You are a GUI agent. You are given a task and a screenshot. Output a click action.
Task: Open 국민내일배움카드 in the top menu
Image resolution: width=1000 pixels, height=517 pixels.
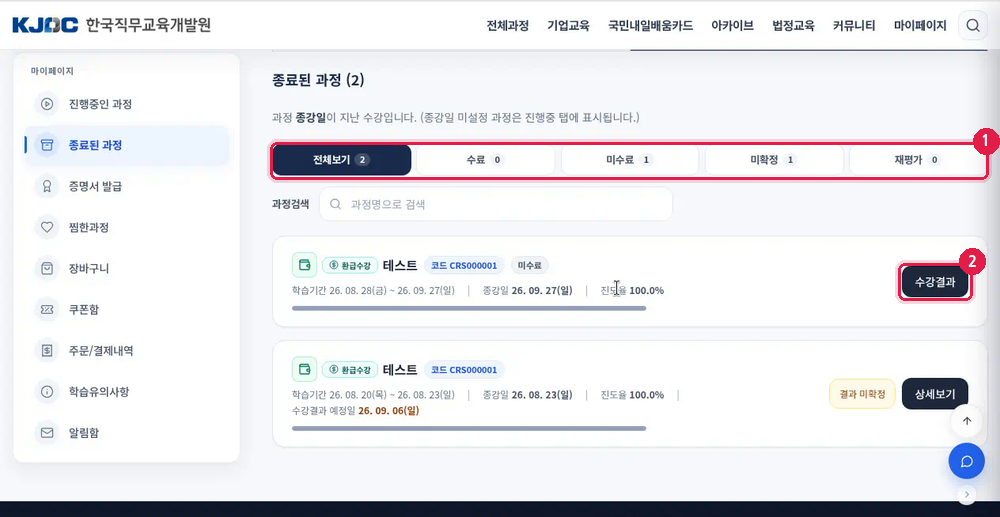[651, 26]
